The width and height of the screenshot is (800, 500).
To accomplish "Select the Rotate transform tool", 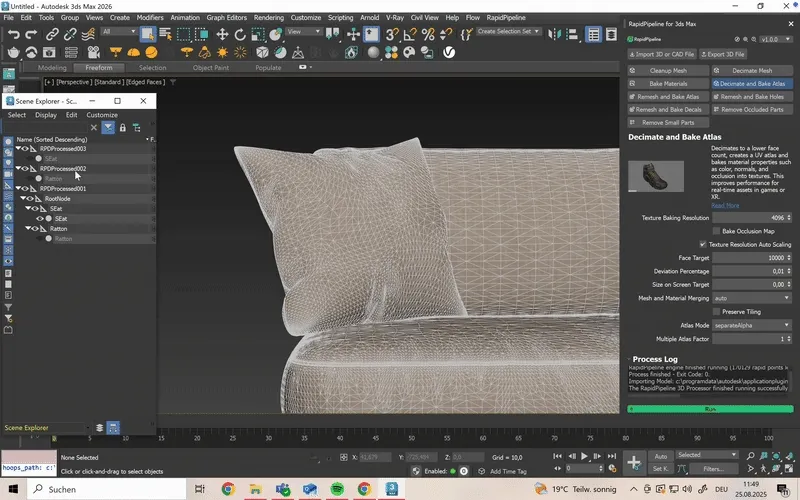I will pos(241,34).
